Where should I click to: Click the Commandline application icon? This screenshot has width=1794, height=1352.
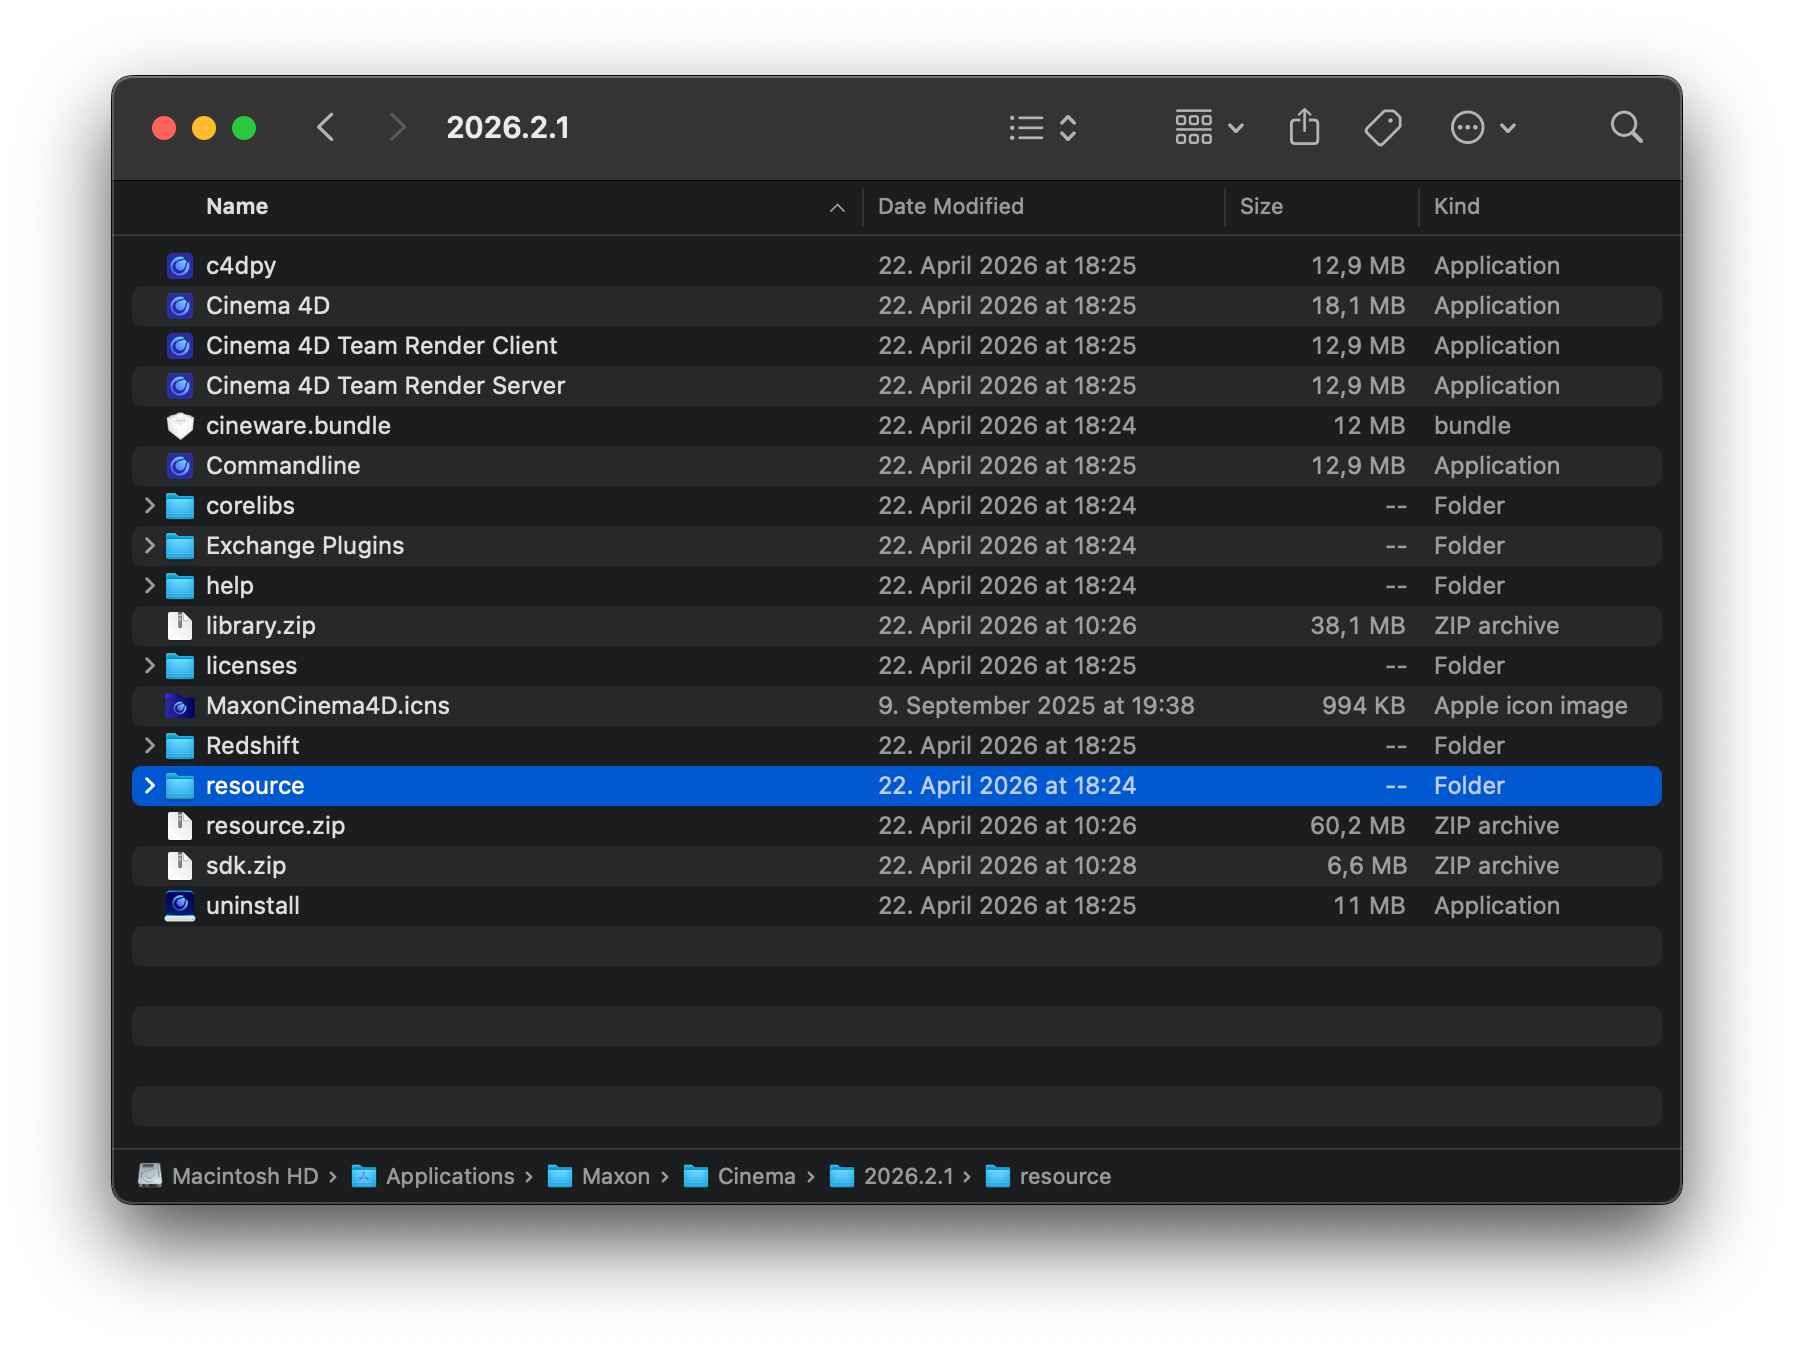(180, 466)
